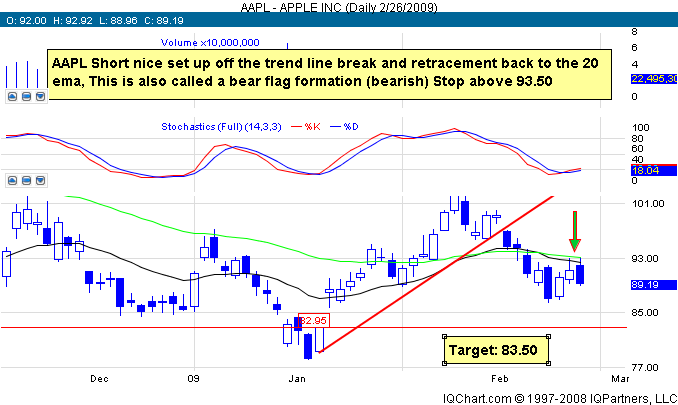Grab the bottom-right handle of Target box

point(549,364)
